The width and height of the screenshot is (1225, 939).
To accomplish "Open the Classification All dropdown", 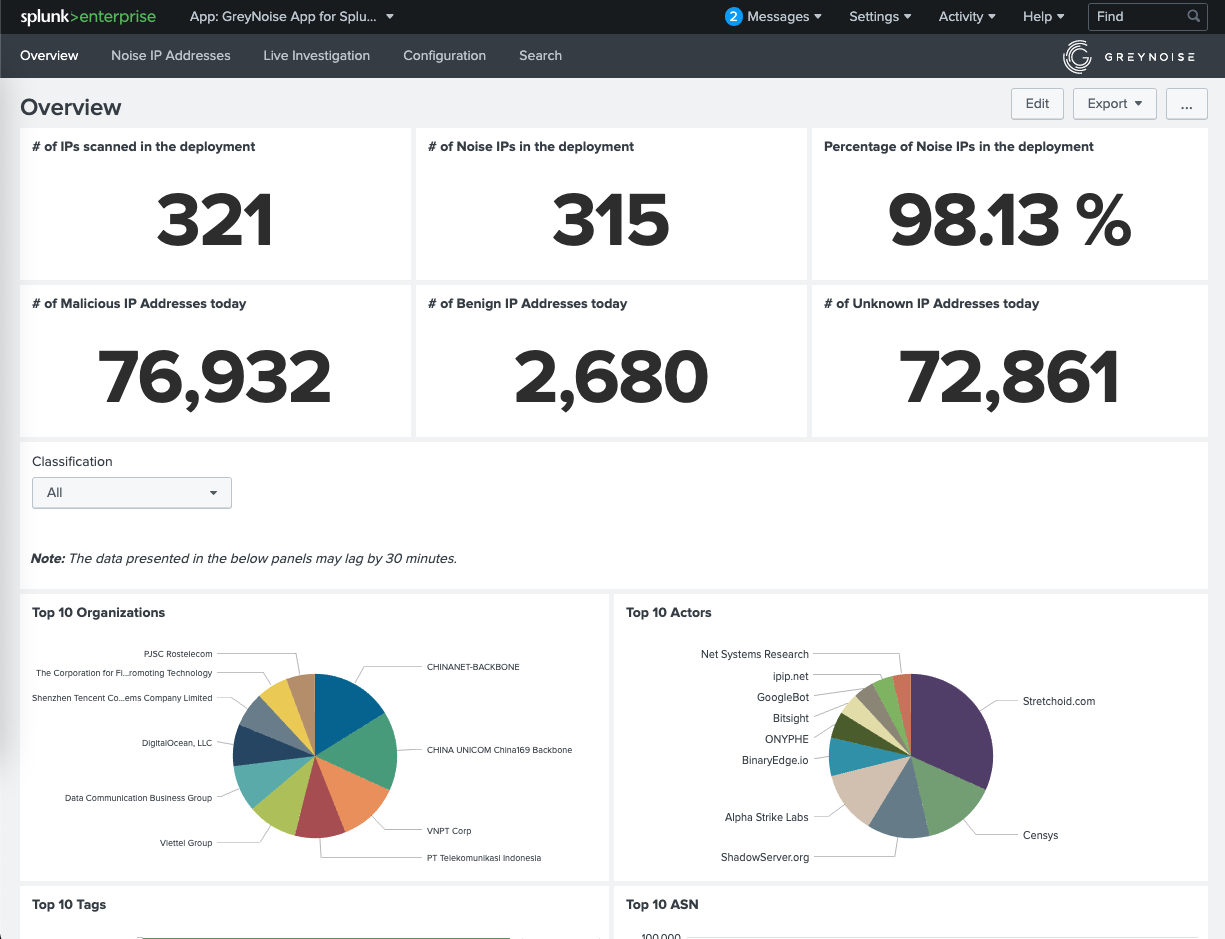I will [x=132, y=493].
